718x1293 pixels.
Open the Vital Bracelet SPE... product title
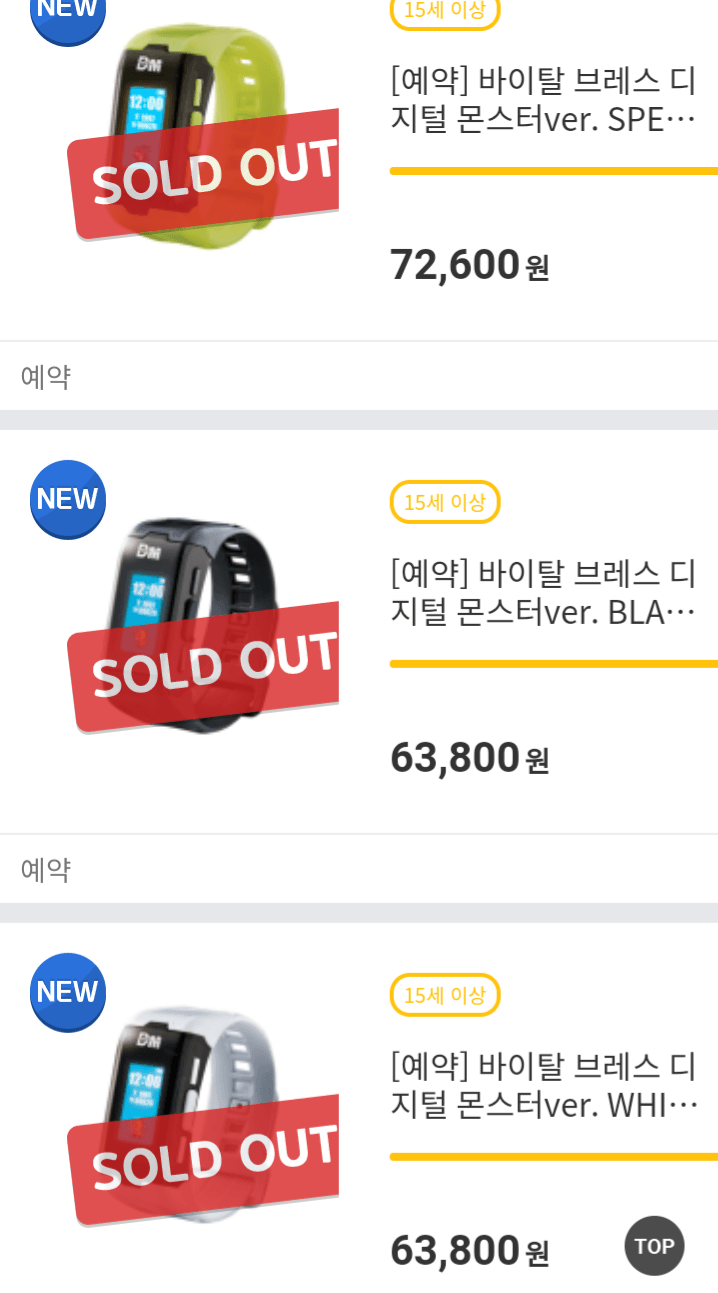(542, 102)
